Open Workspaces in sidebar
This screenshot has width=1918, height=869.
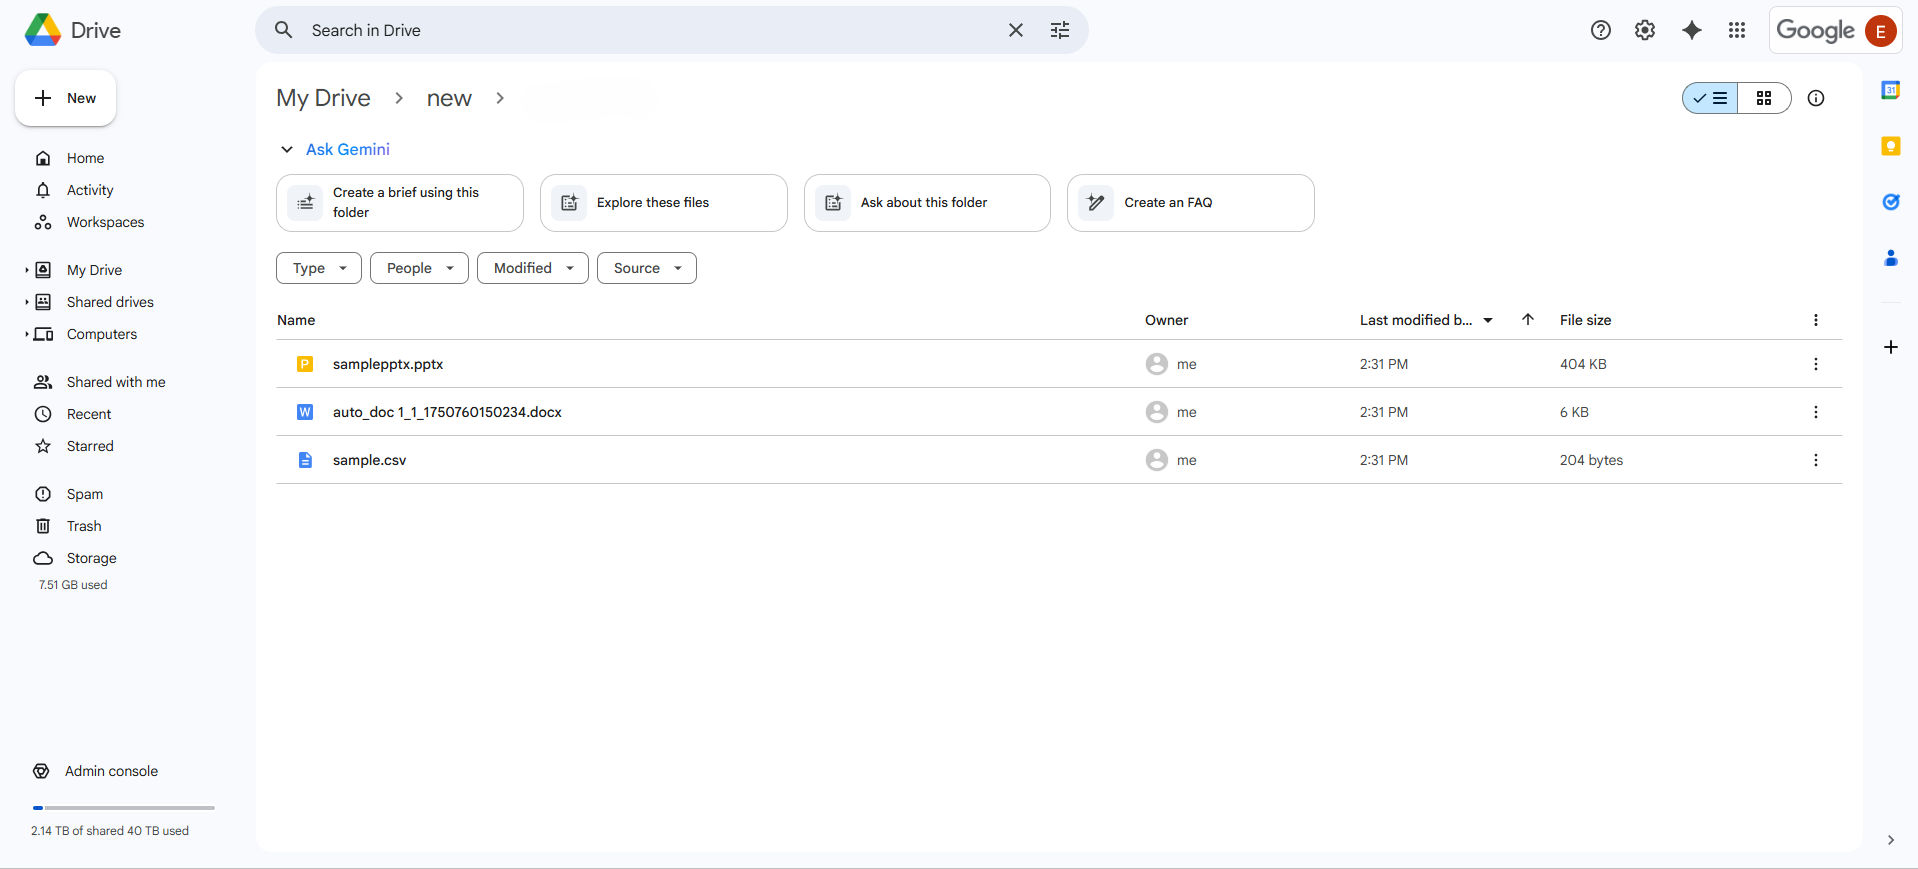click(105, 222)
